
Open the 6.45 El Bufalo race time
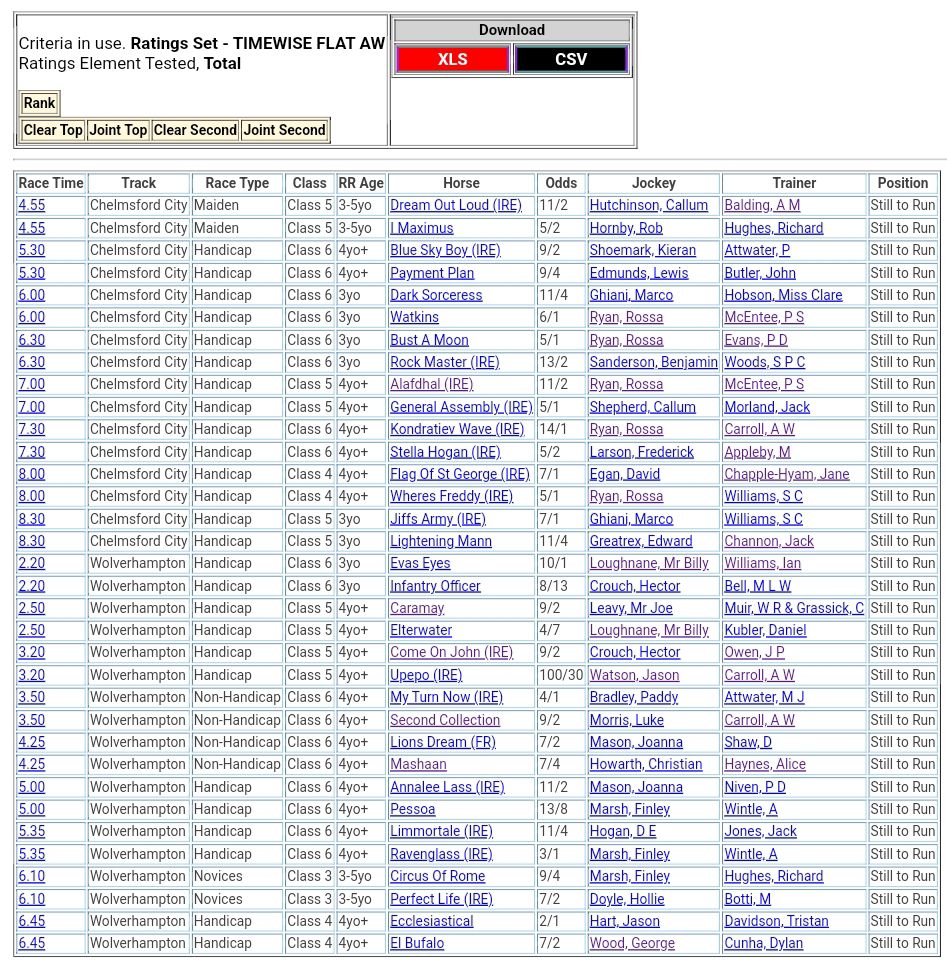click(31, 943)
